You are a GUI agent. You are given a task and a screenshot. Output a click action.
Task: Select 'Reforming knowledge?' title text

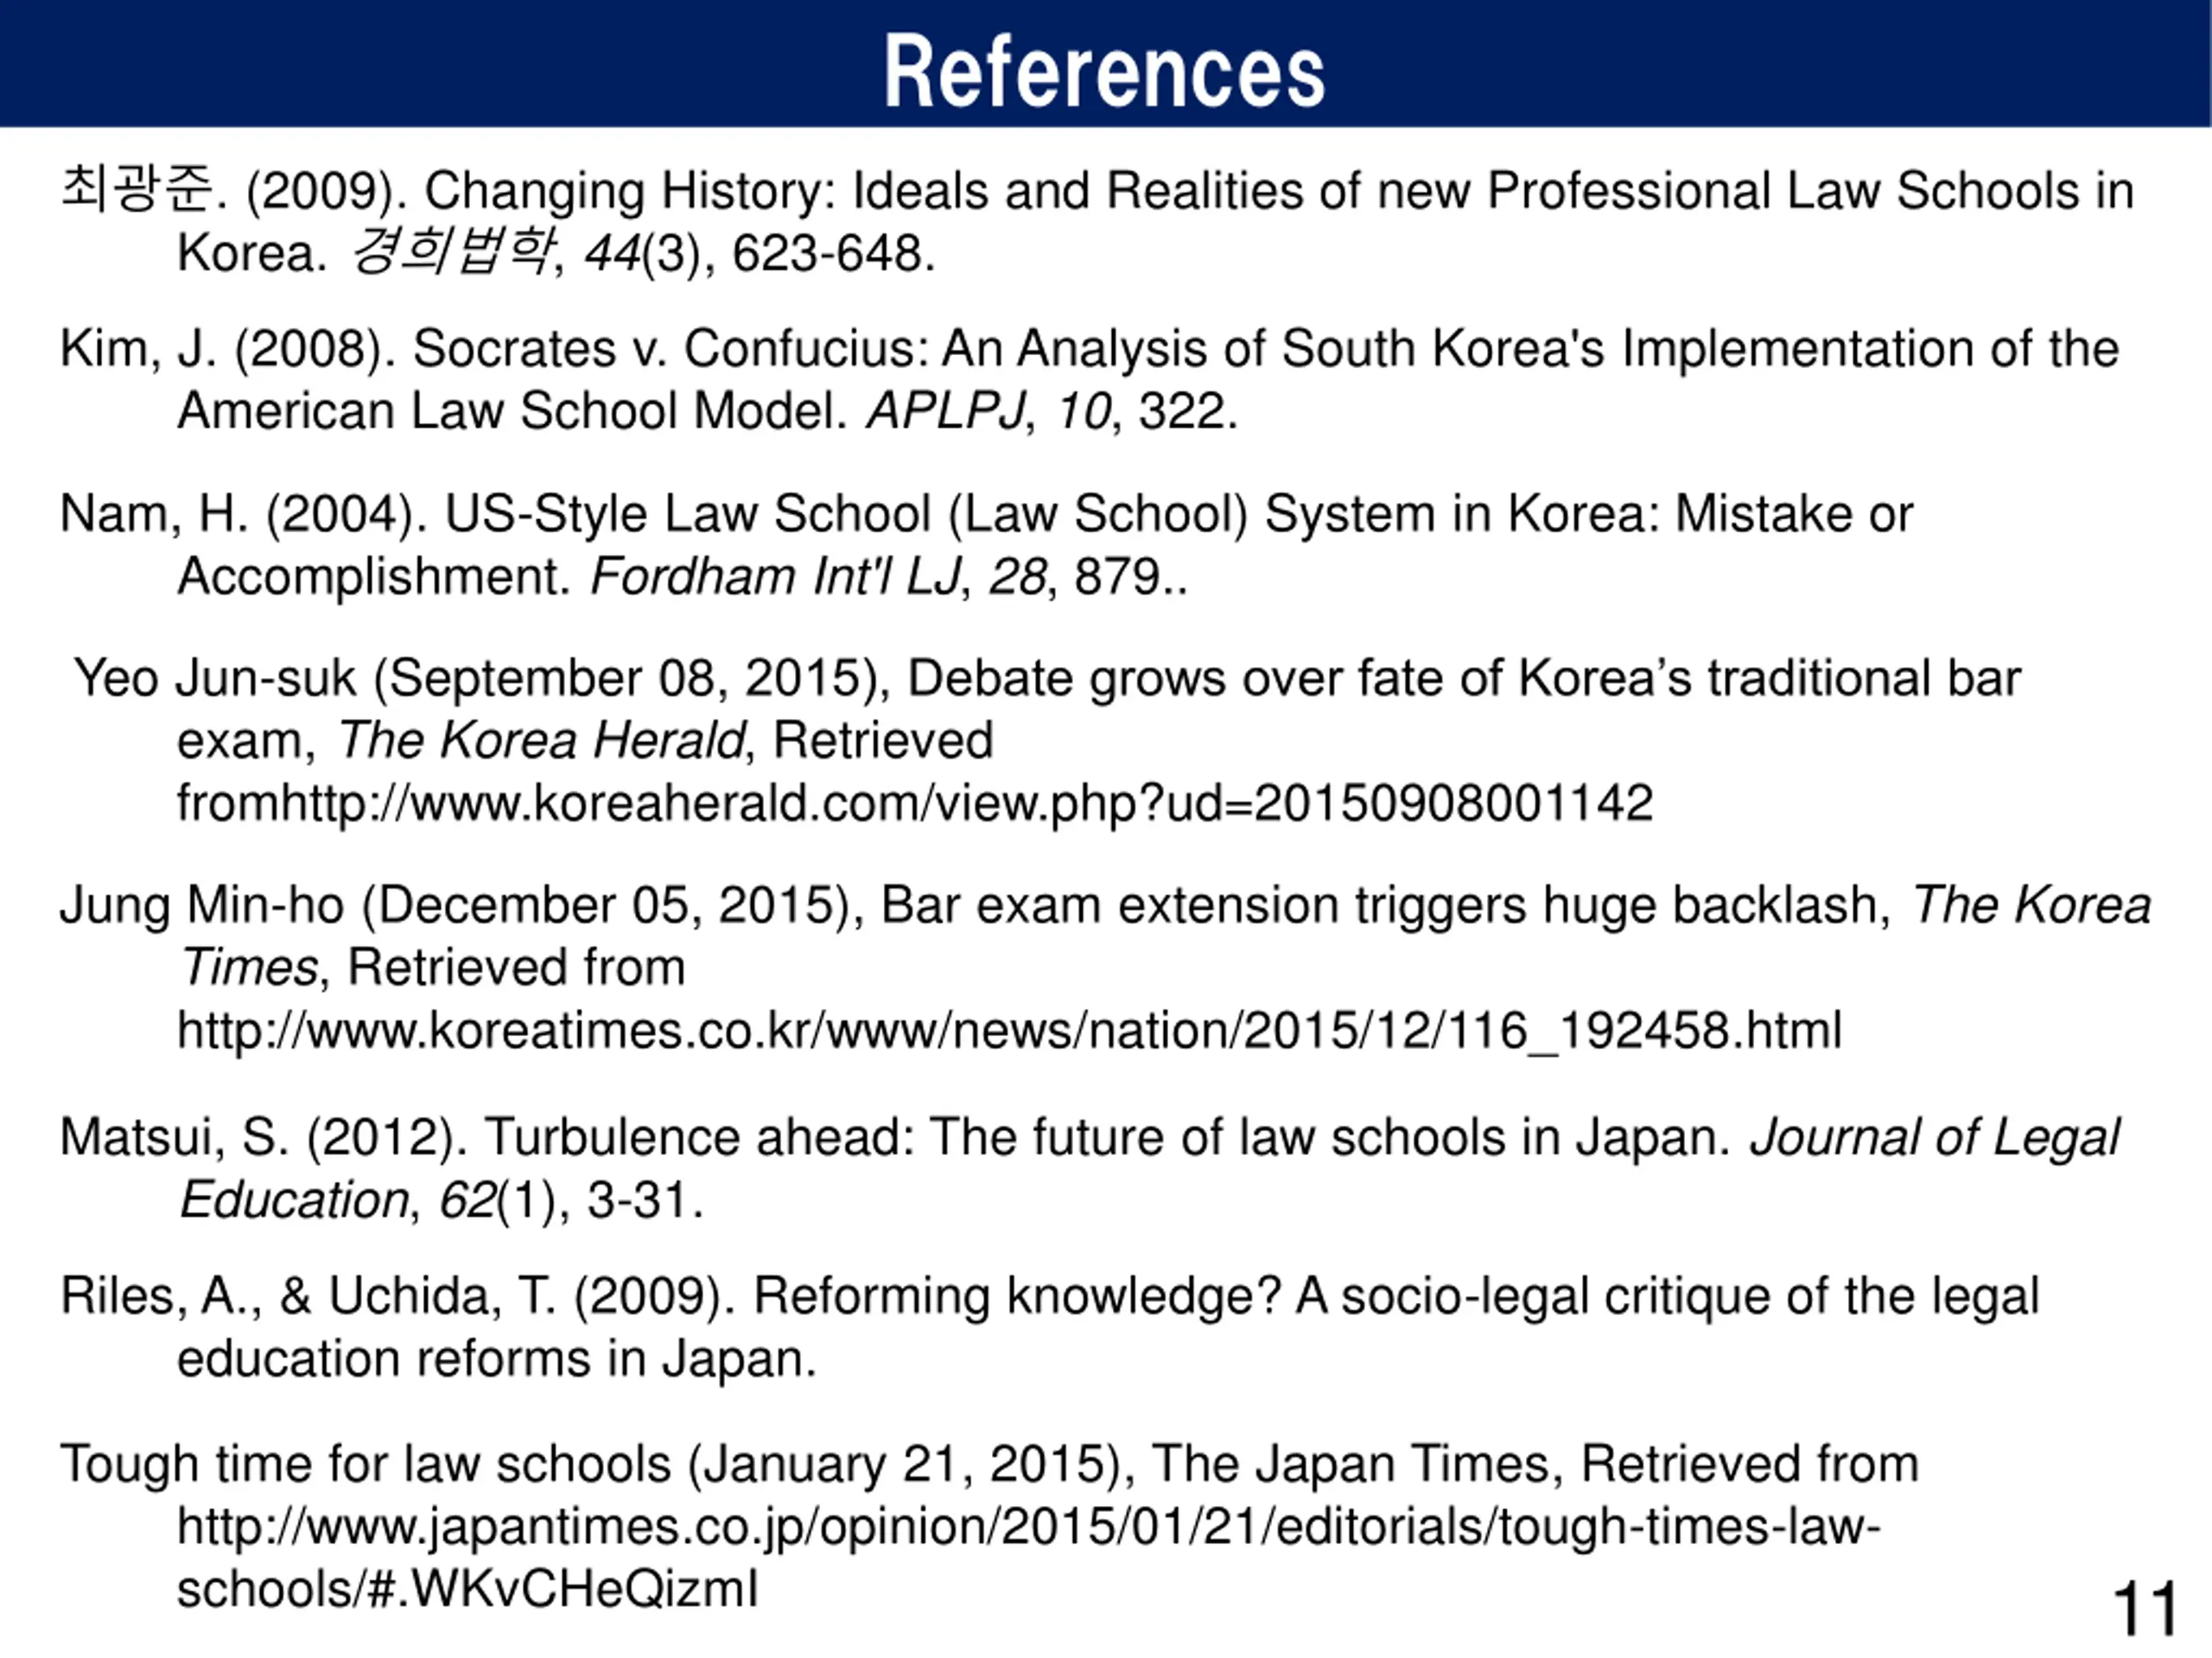[x=1017, y=1298]
